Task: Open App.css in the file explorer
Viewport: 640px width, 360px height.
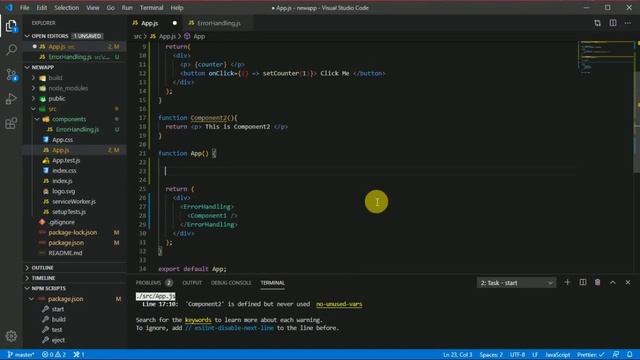Action: tap(62, 140)
